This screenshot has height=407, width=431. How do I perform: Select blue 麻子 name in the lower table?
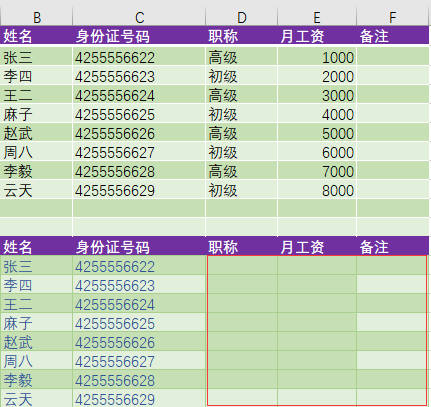tap(36, 323)
